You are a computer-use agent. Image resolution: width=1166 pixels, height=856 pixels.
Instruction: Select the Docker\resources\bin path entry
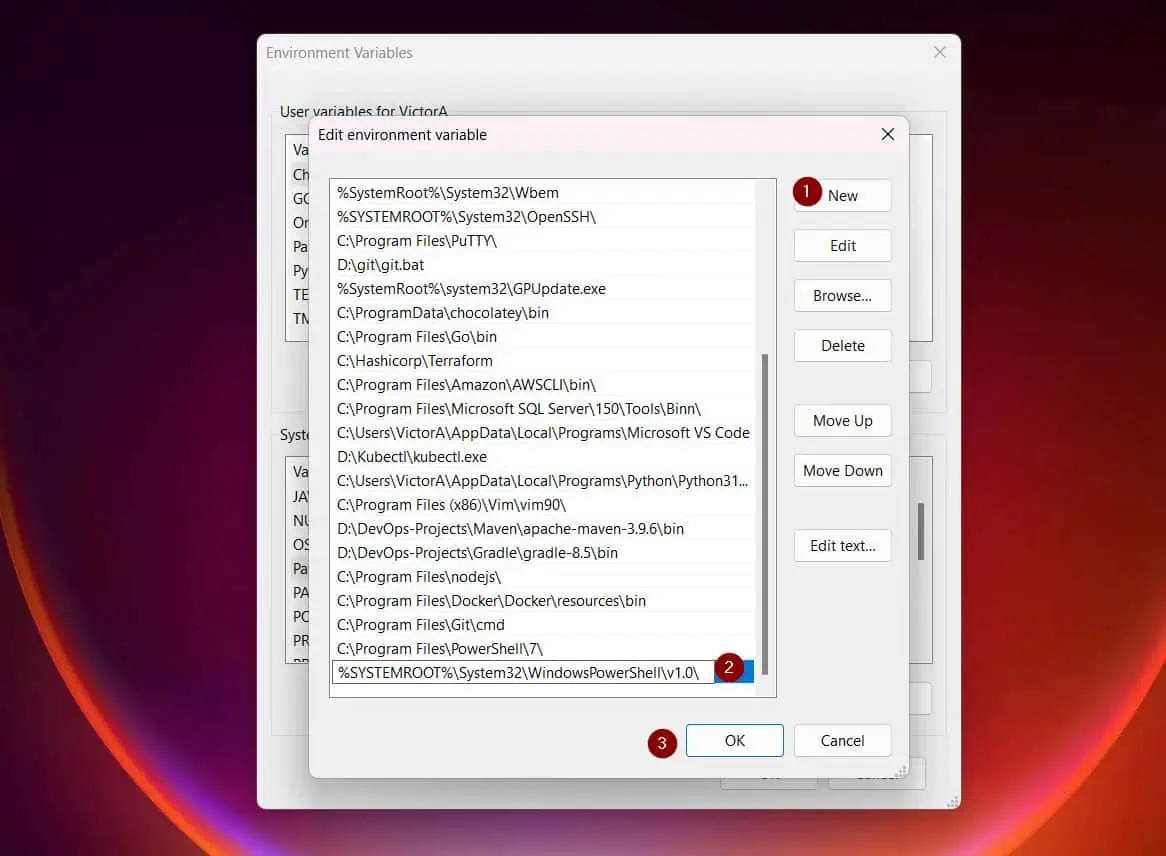click(x=543, y=600)
